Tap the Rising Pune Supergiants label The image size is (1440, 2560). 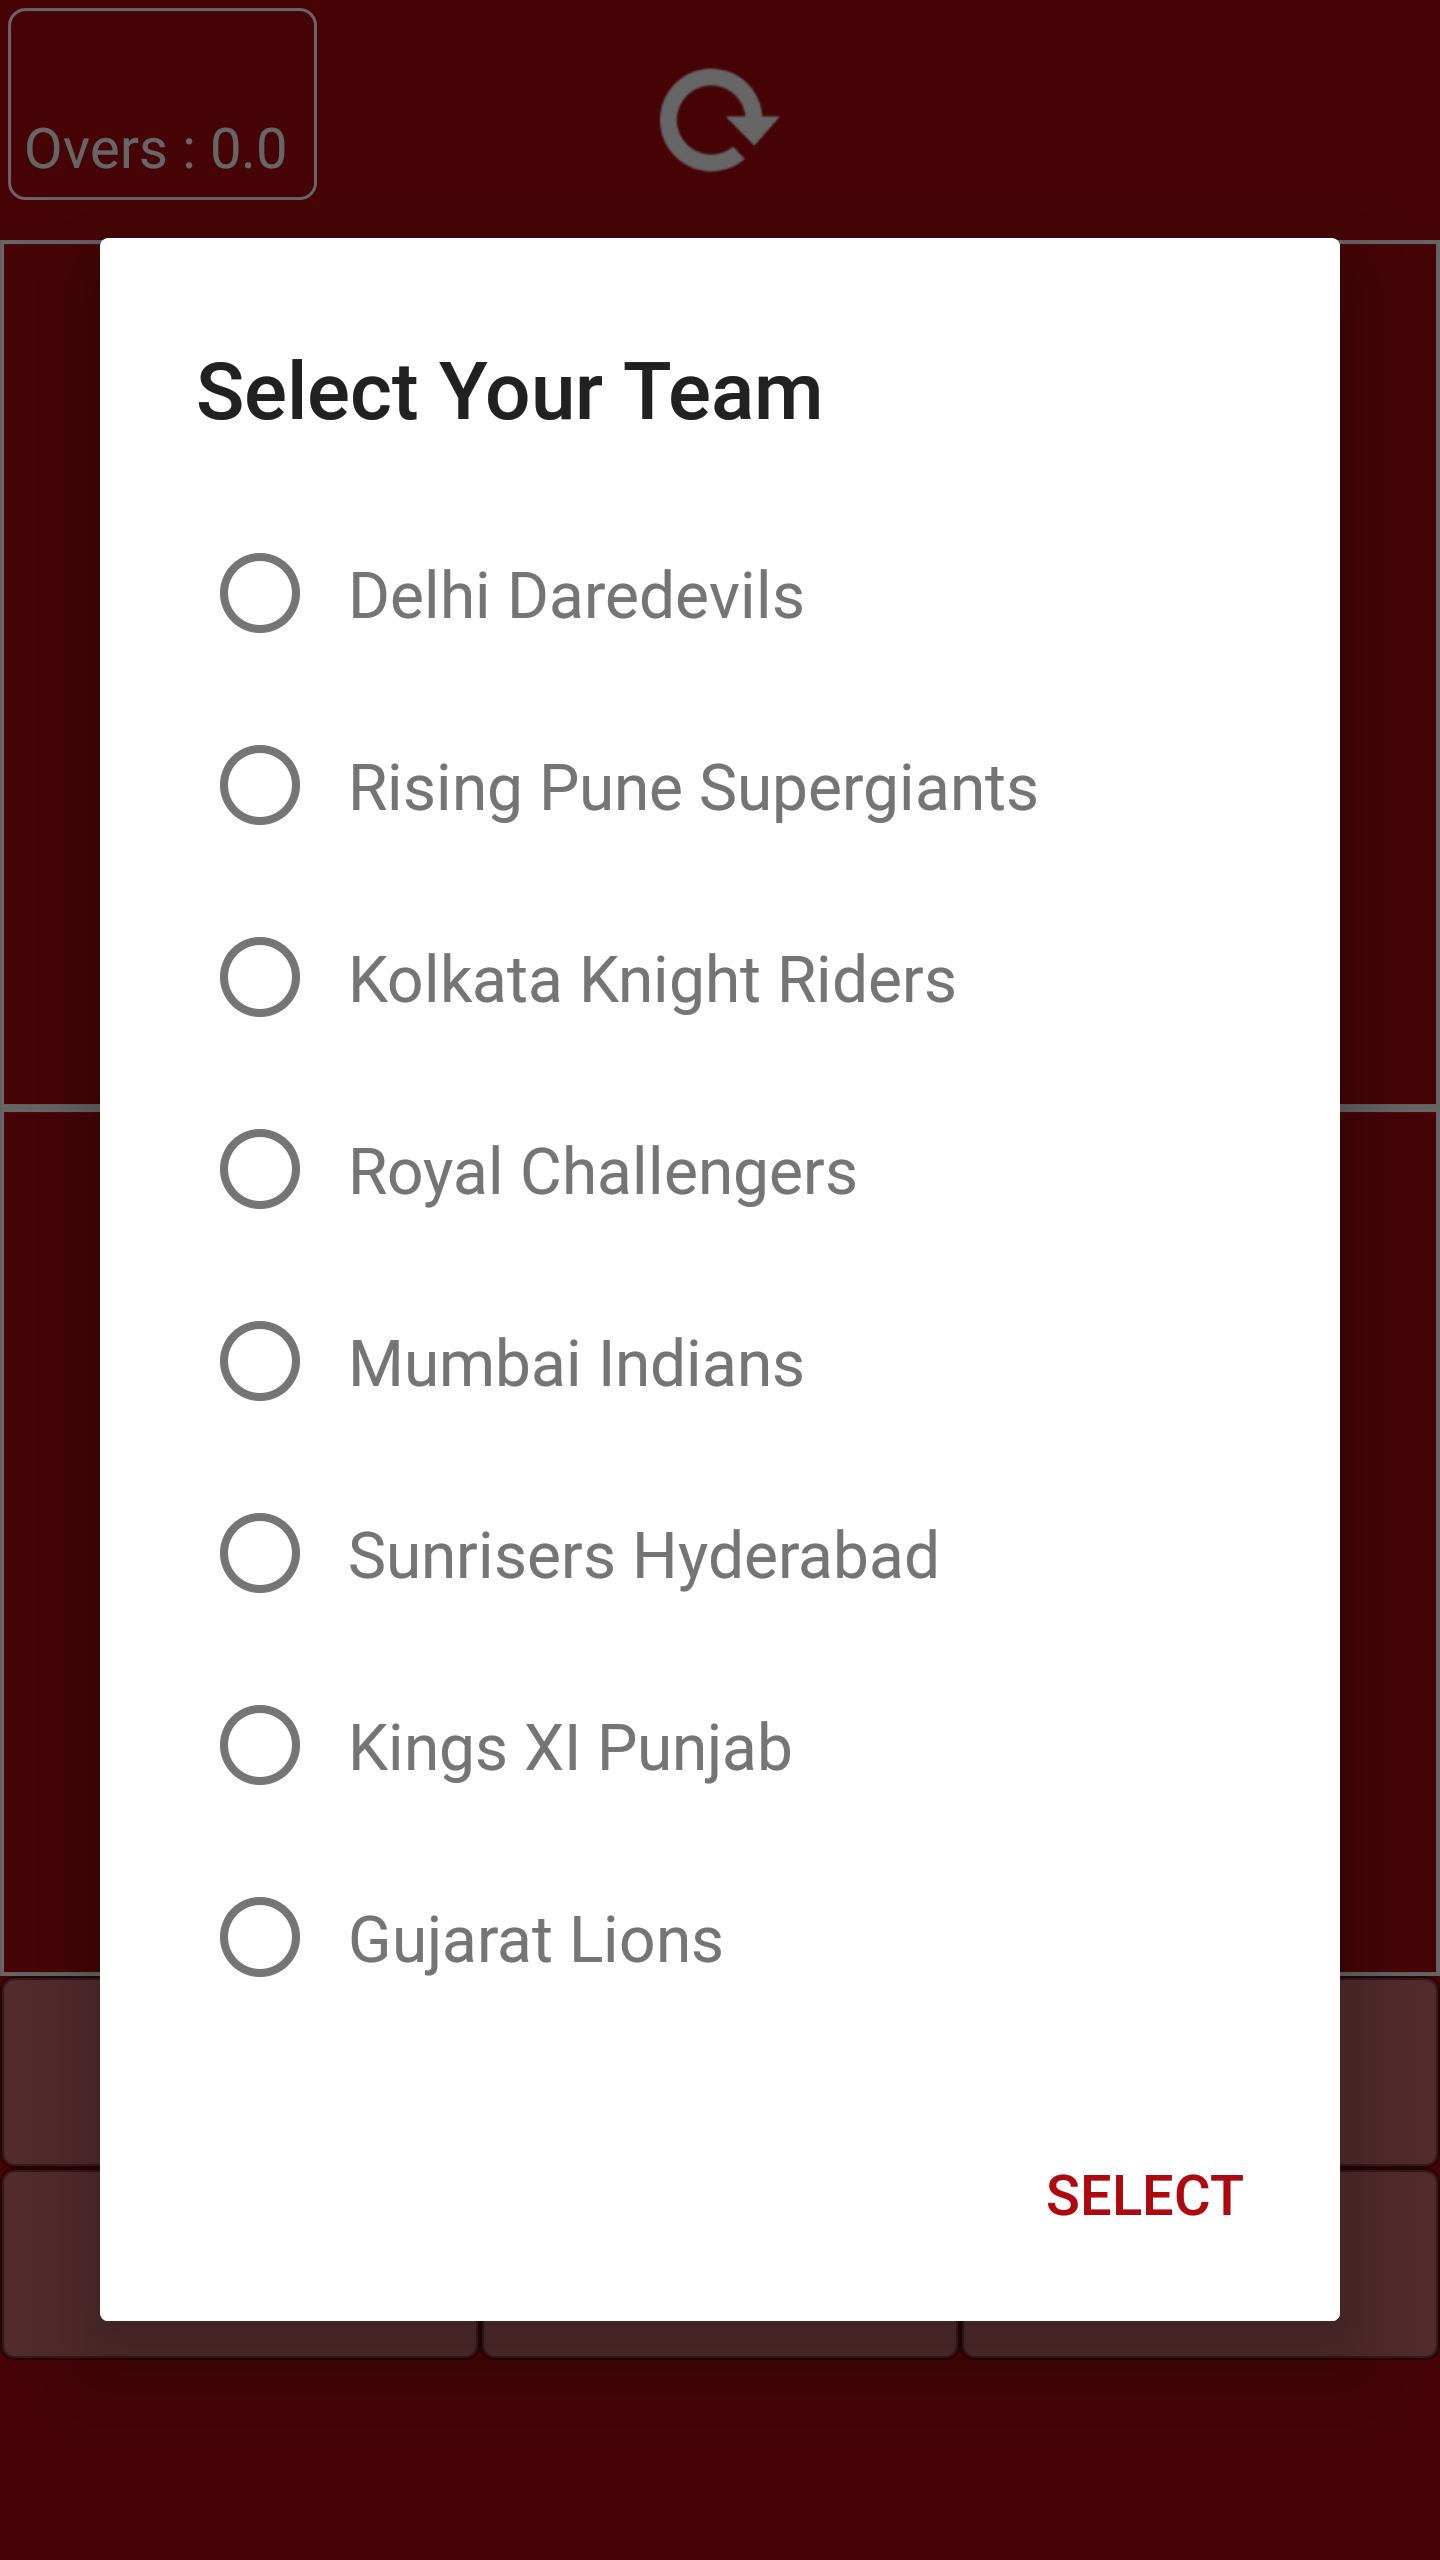693,788
